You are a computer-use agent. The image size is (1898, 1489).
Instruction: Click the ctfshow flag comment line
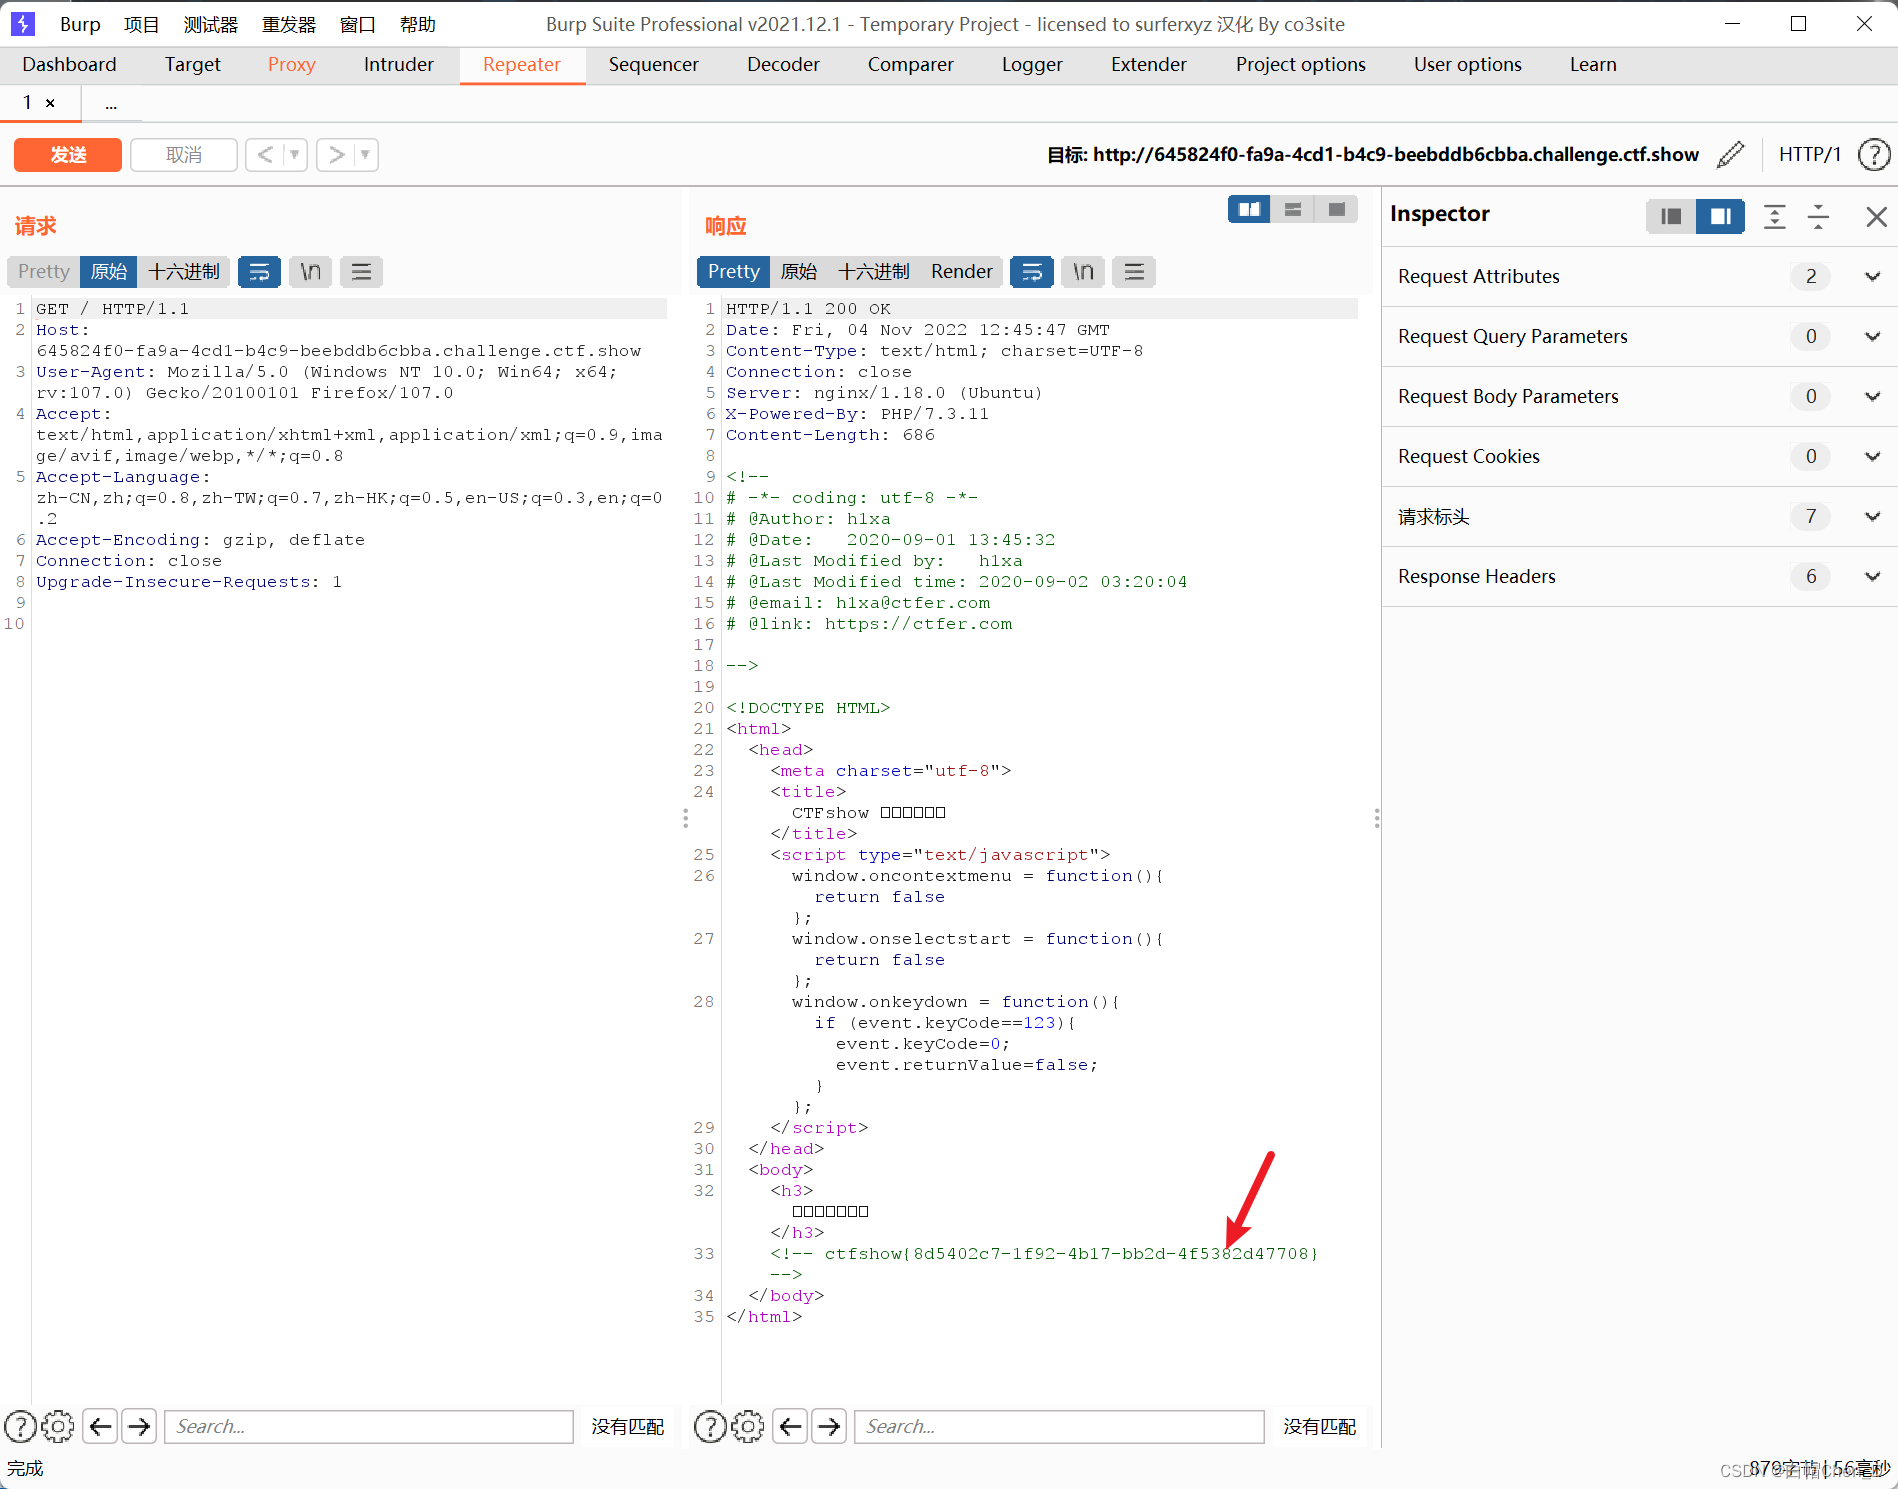coord(1044,1253)
